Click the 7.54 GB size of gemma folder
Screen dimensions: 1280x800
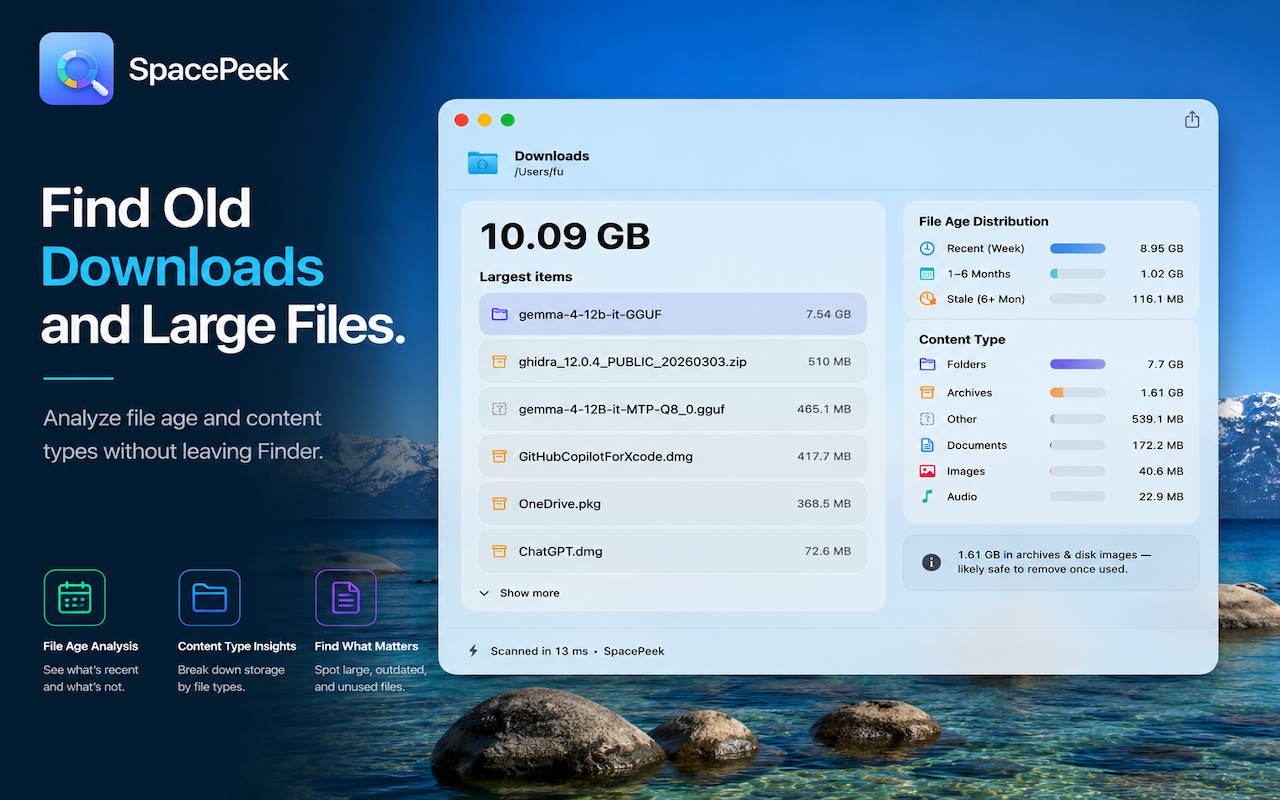[828, 314]
